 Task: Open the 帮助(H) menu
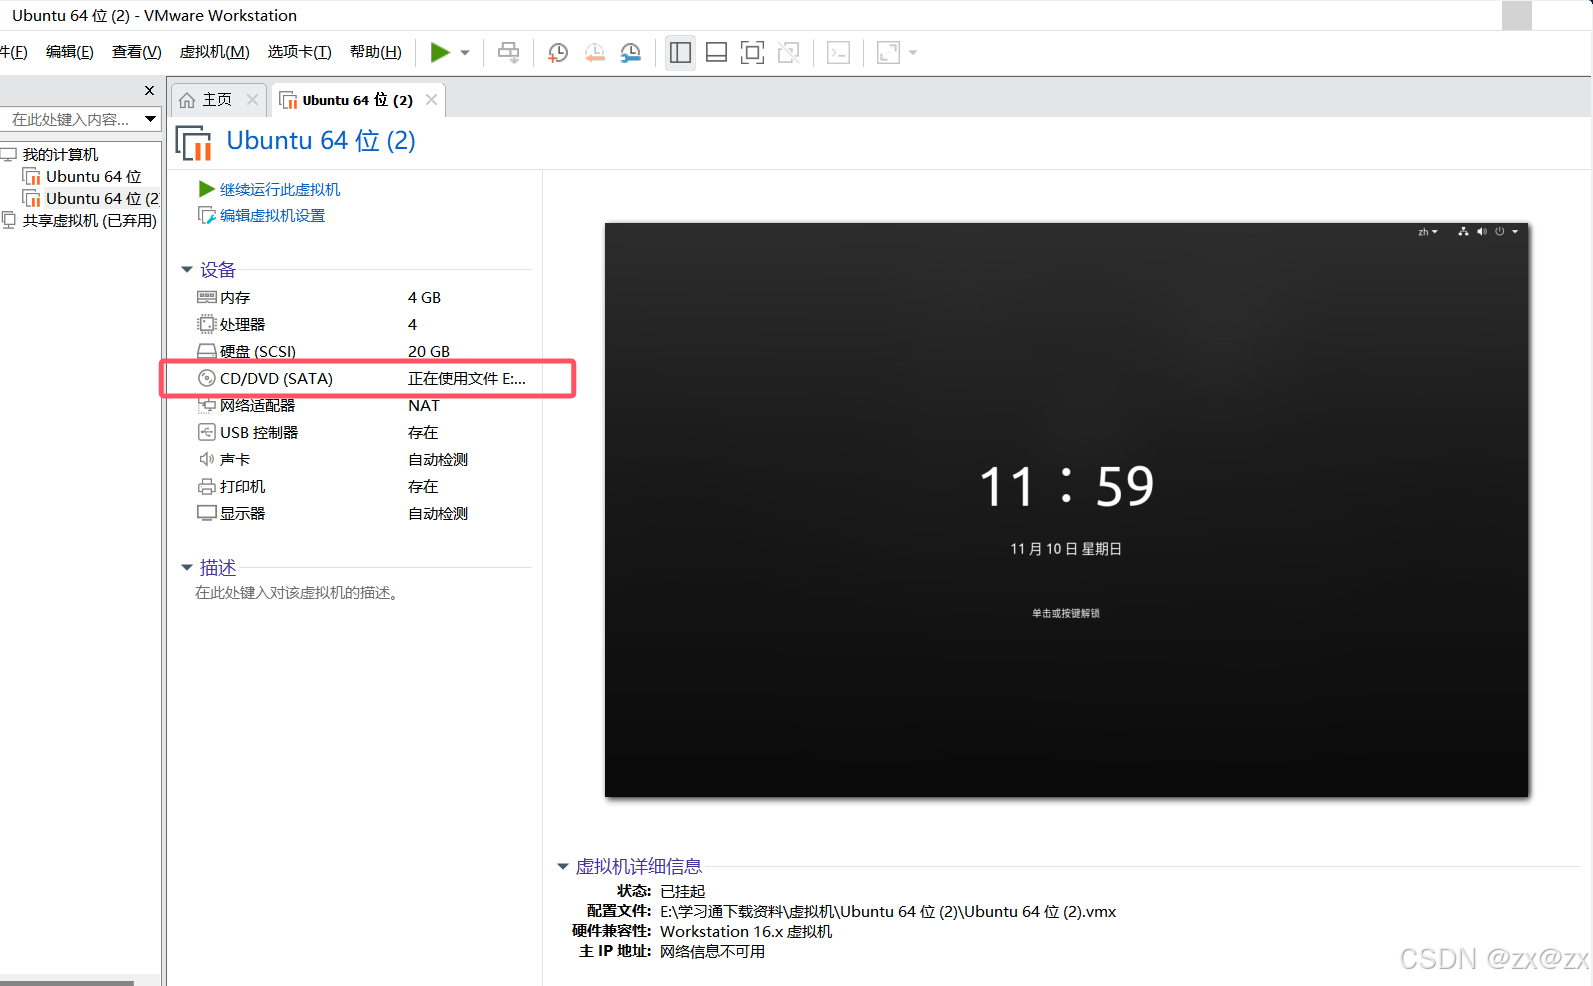click(x=376, y=52)
